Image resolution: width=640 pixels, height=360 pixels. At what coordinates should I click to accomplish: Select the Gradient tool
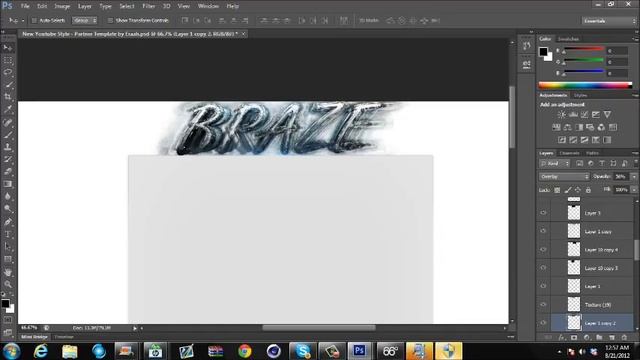pyautogui.click(x=8, y=184)
